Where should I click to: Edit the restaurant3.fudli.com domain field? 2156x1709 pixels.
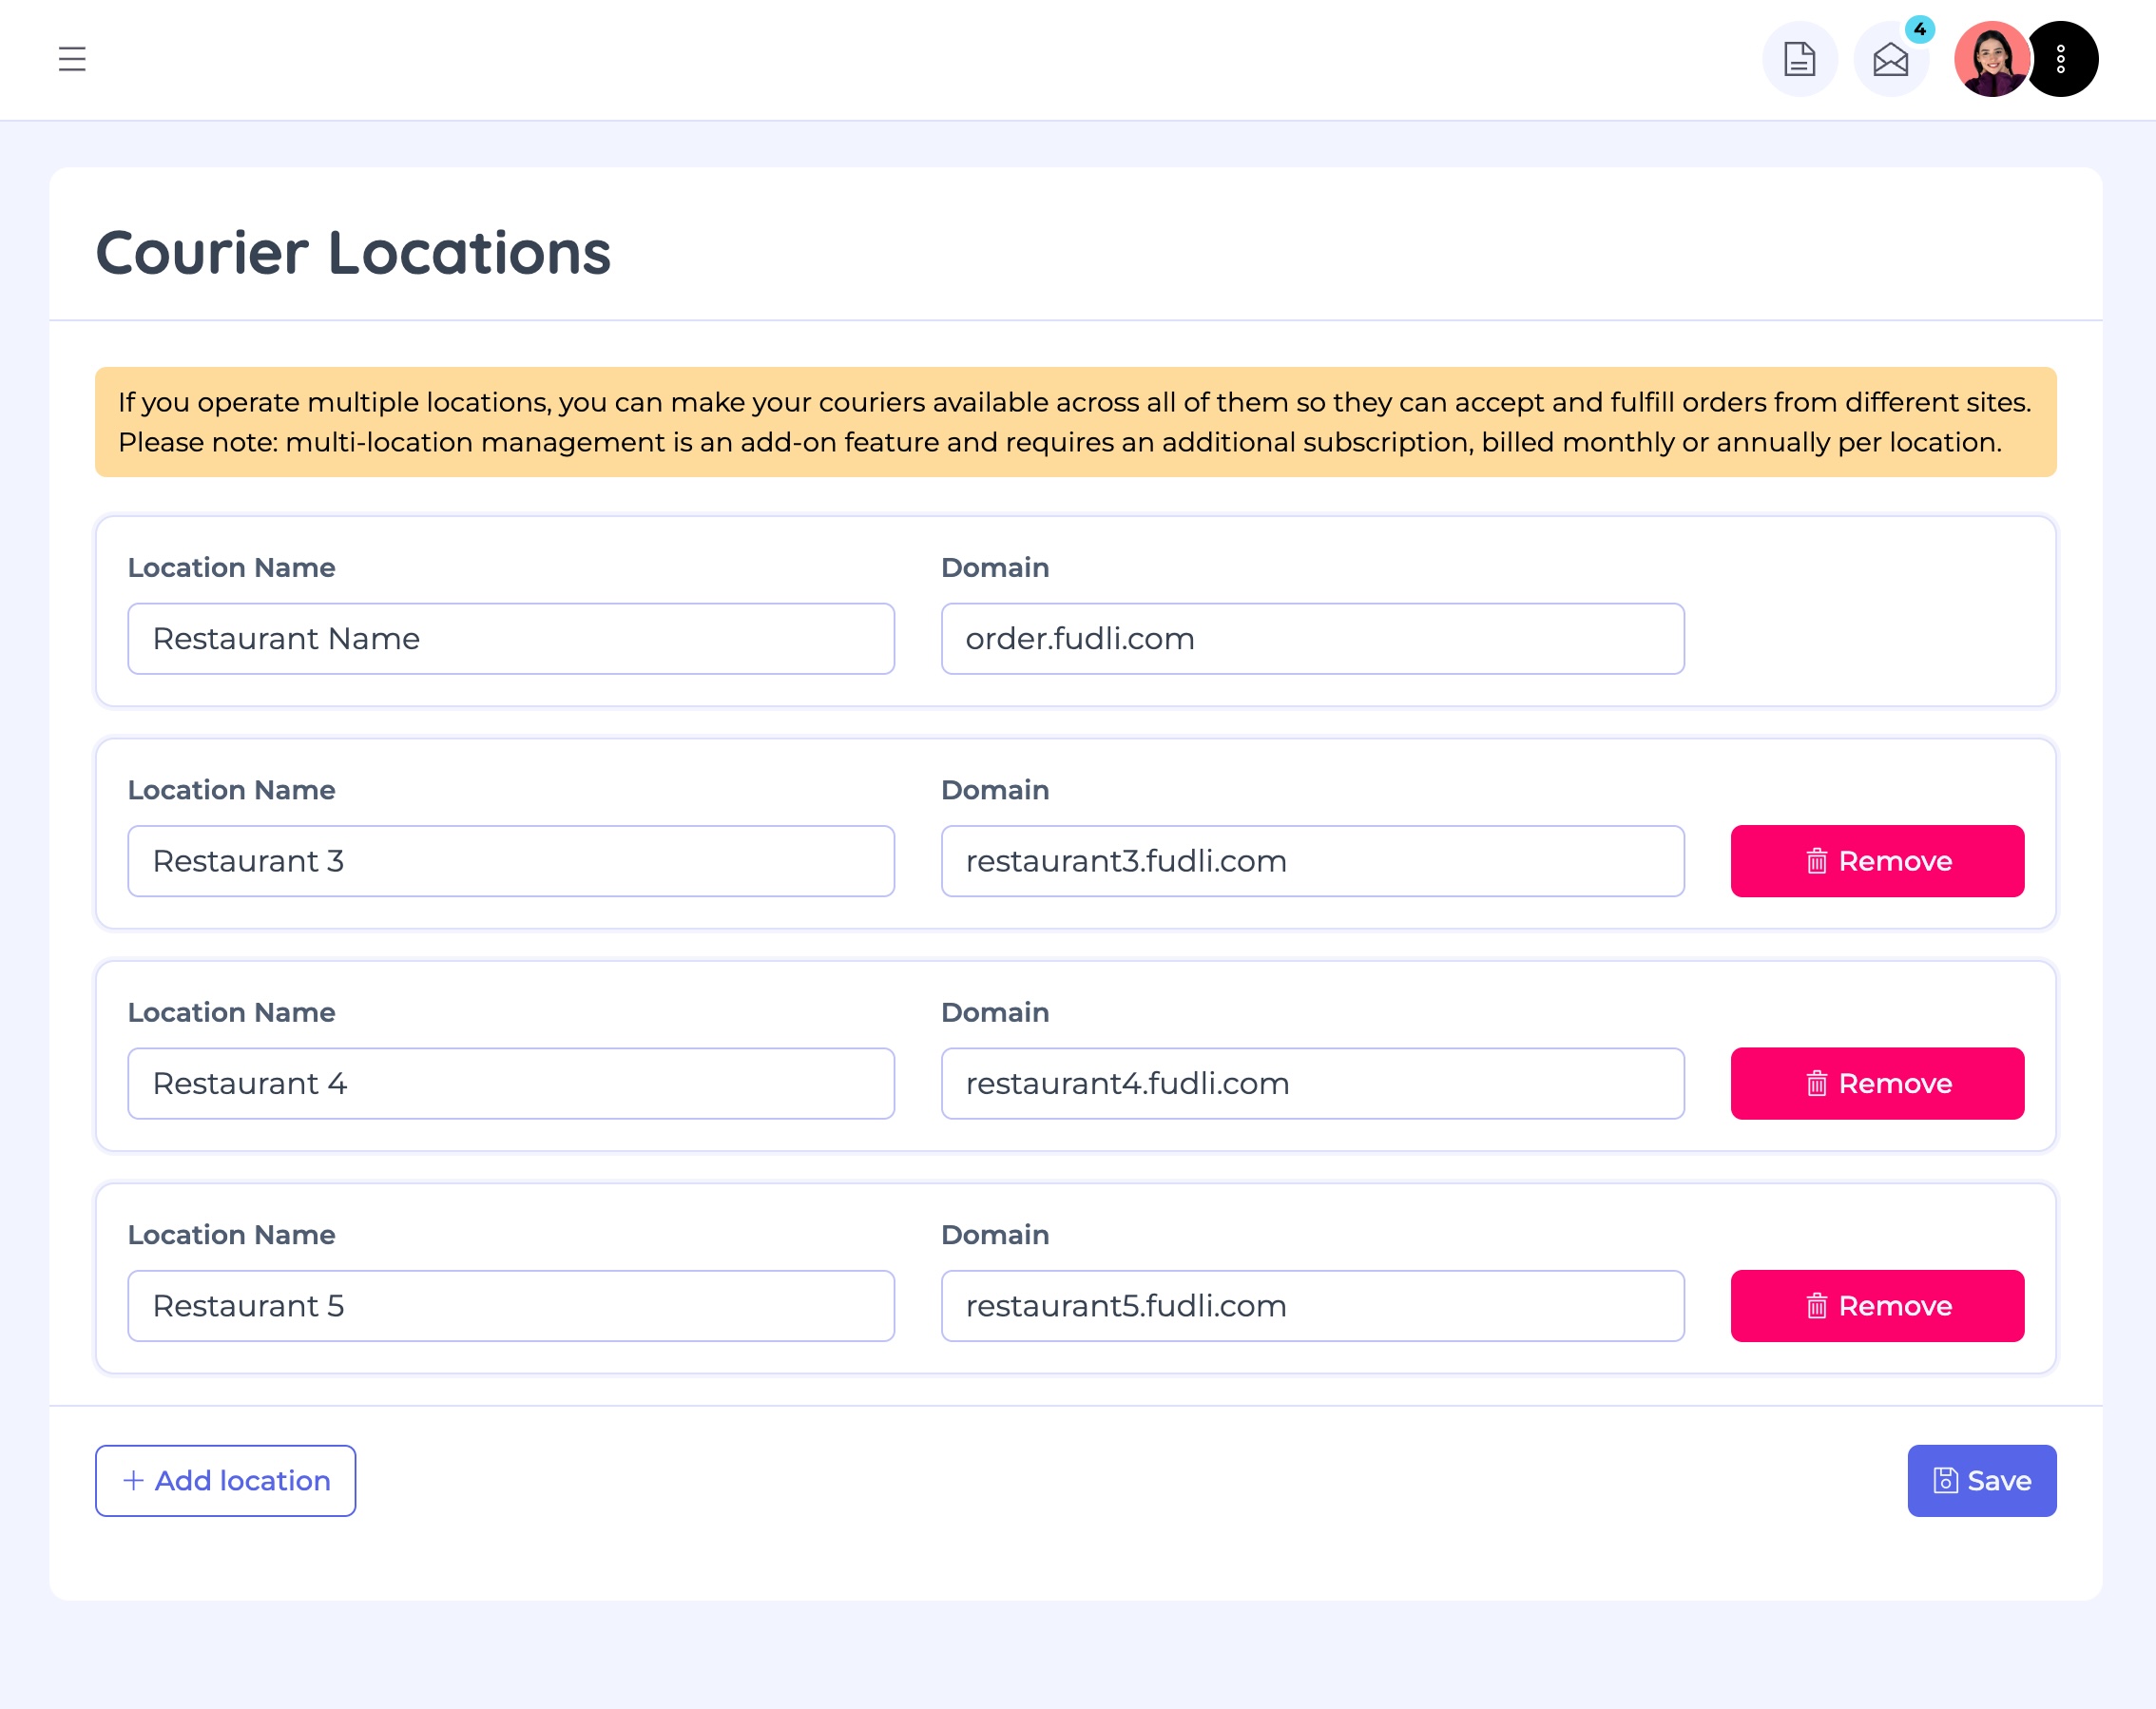pos(1312,861)
